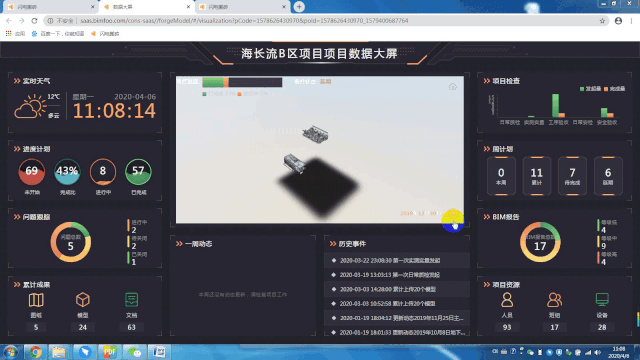Click the BIM report donut showing 17
Screen dimensions: 640x360
pyautogui.click(x=540, y=242)
